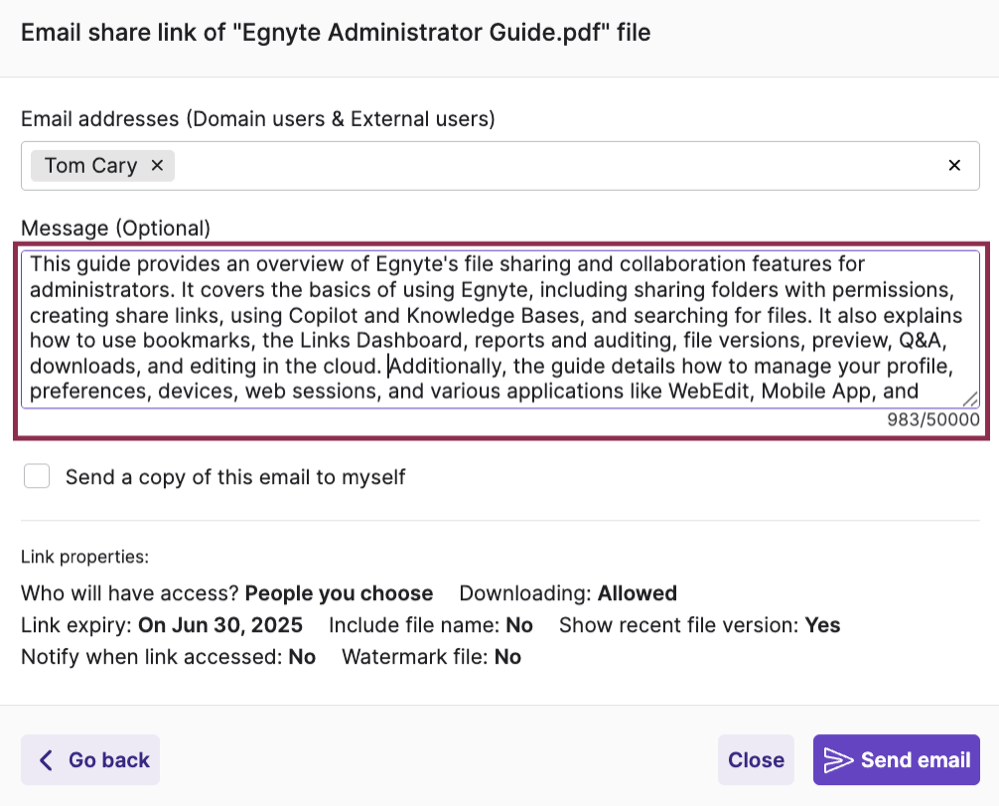Screen dimensions: 999x806
Task: Click the Downloading 'Allowed' property
Action: (637, 593)
